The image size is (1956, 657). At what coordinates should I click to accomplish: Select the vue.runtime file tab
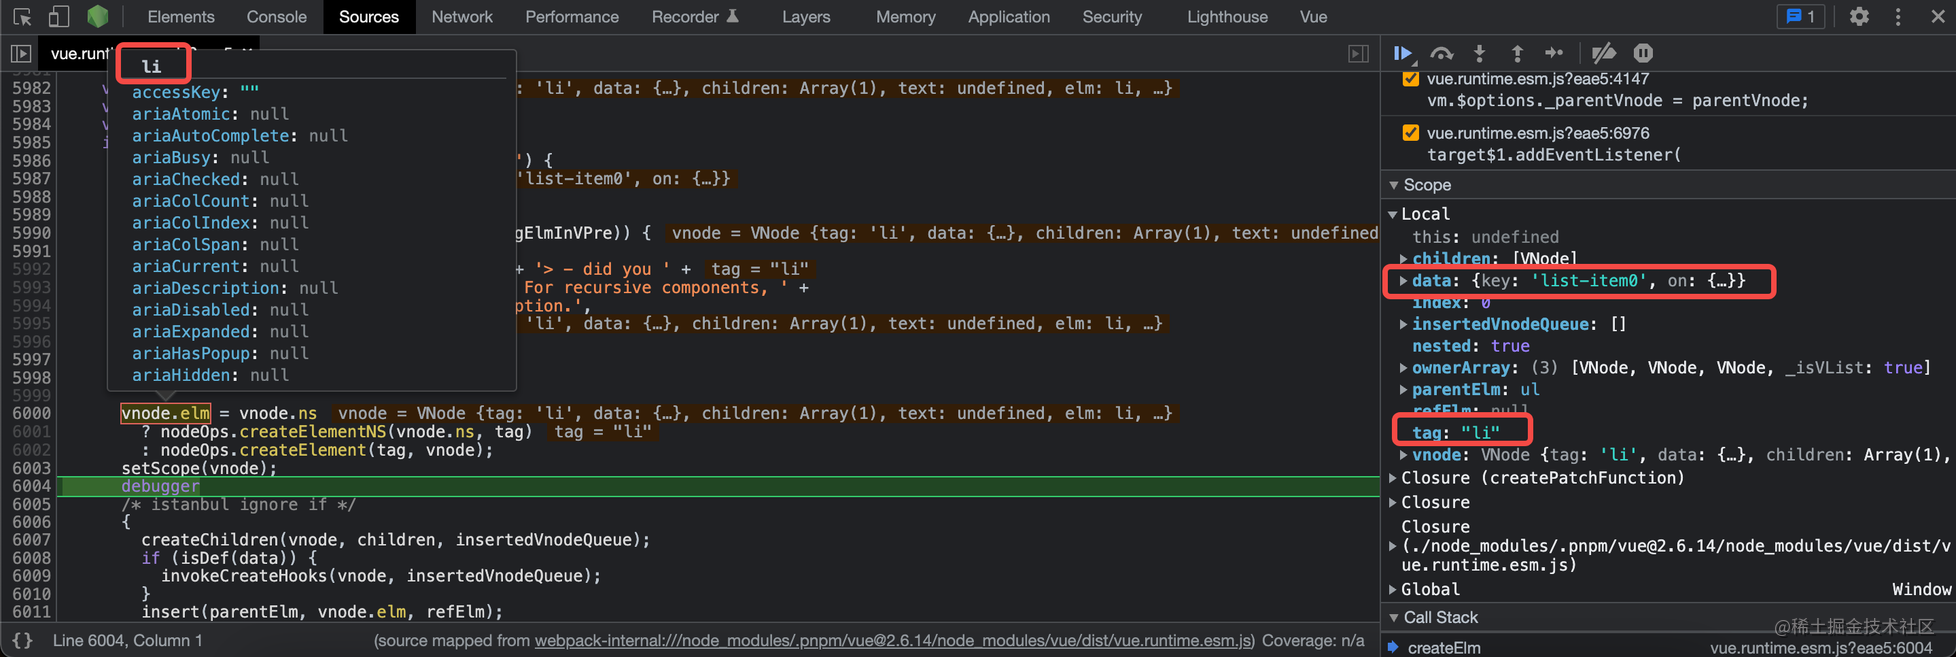click(x=80, y=53)
